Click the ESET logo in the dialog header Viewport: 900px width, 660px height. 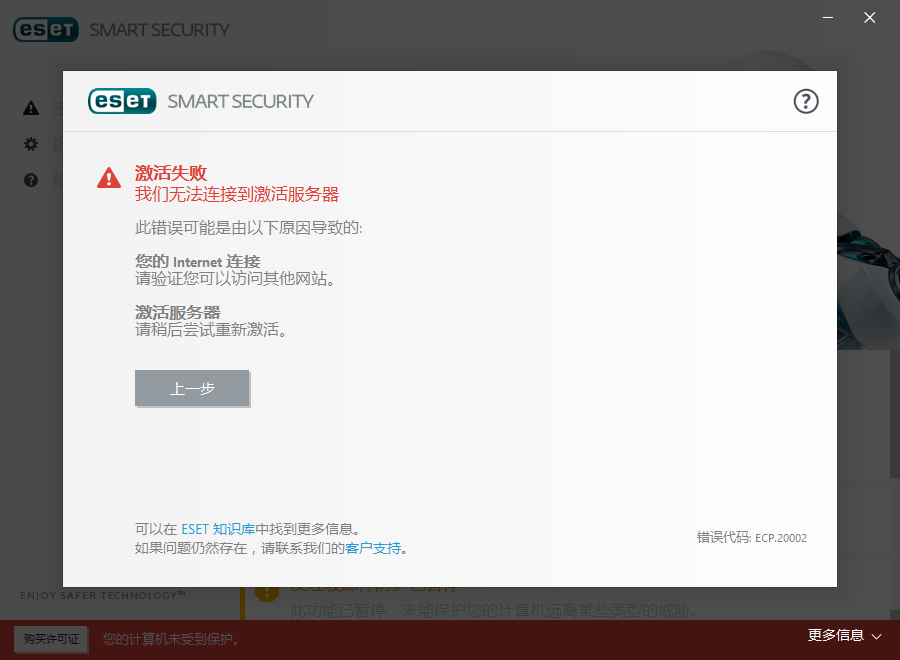click(x=122, y=101)
